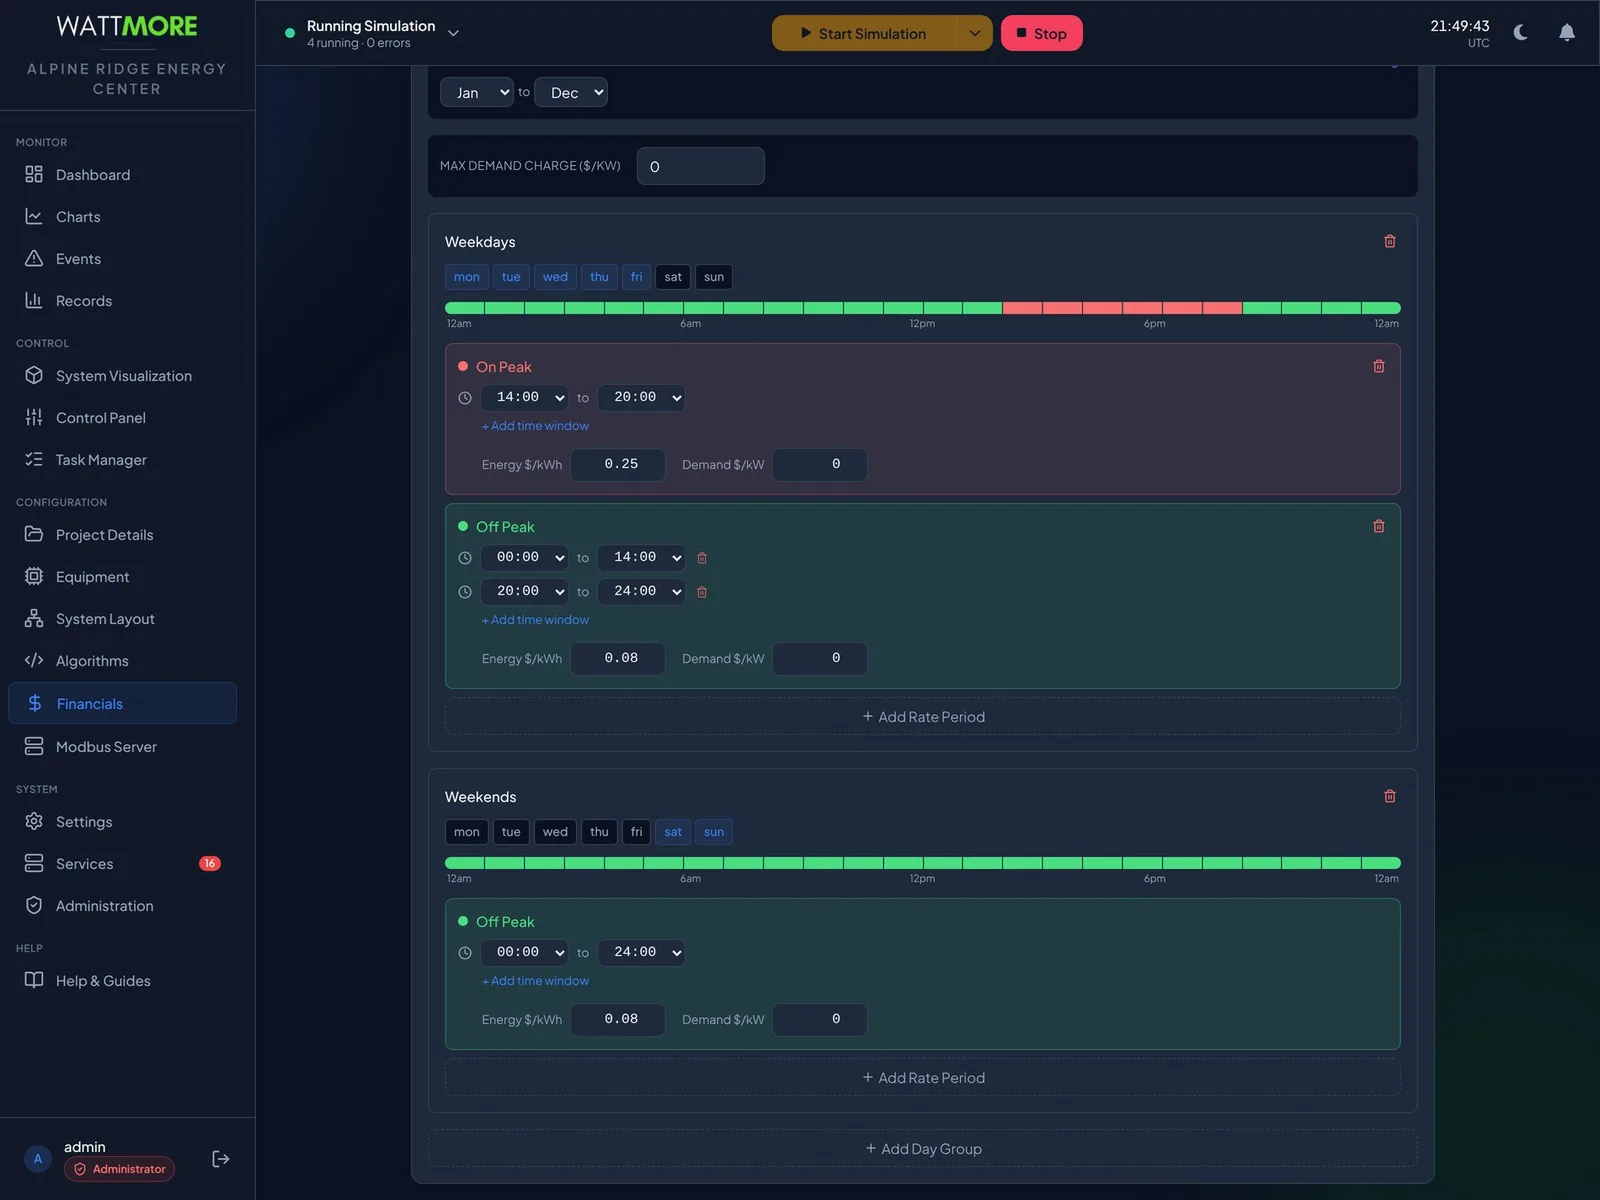1600x1200 pixels.
Task: Toggle sat in the Weekdays group
Action: click(673, 277)
